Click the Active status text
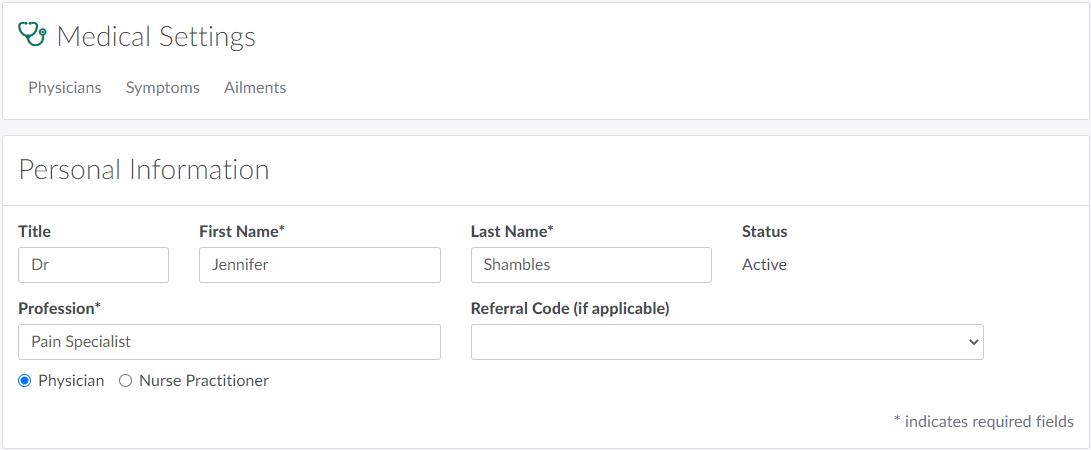 click(x=764, y=265)
